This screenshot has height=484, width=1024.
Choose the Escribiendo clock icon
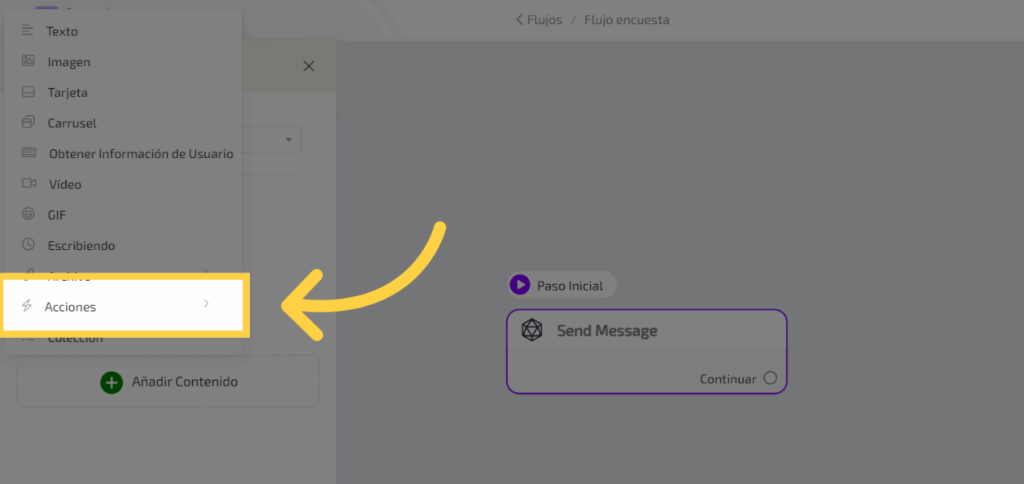coord(28,246)
